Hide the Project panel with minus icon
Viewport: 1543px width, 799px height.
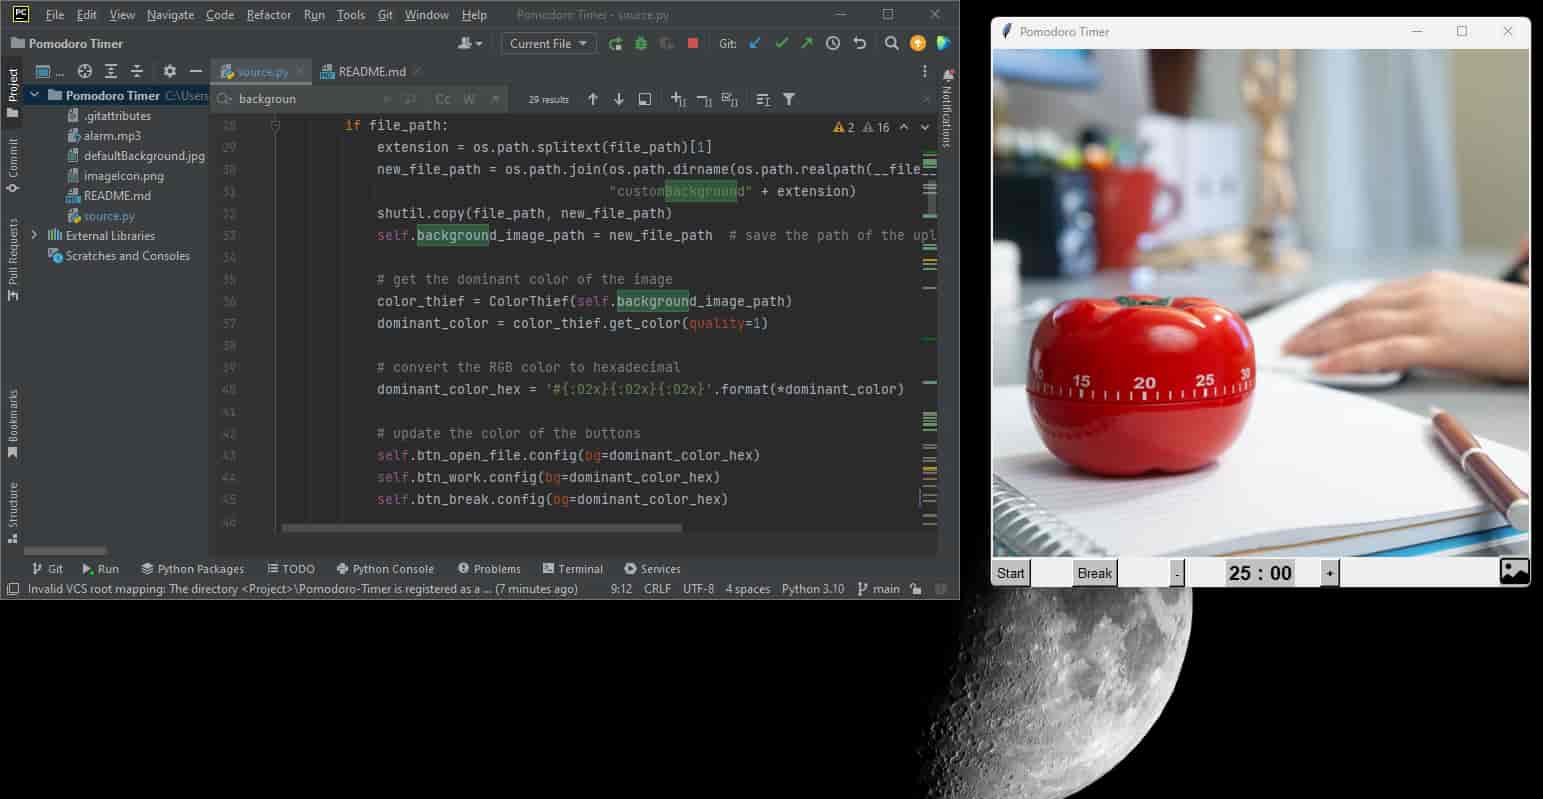click(196, 71)
